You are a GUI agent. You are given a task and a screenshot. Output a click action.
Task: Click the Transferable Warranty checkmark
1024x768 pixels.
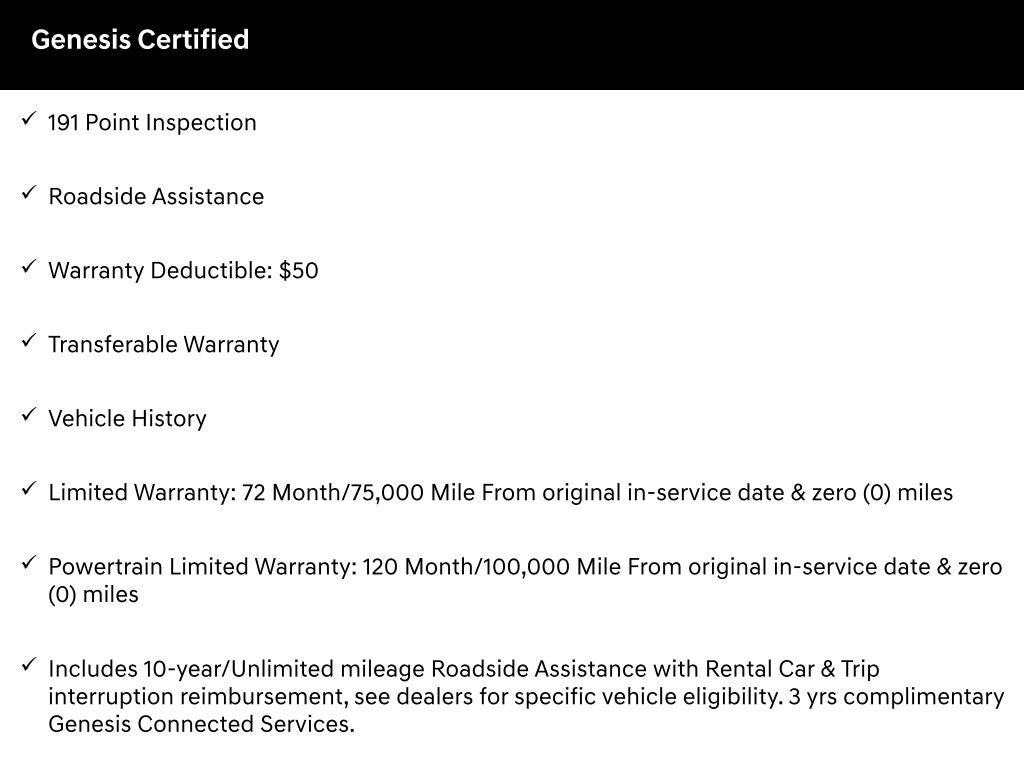[28, 341]
